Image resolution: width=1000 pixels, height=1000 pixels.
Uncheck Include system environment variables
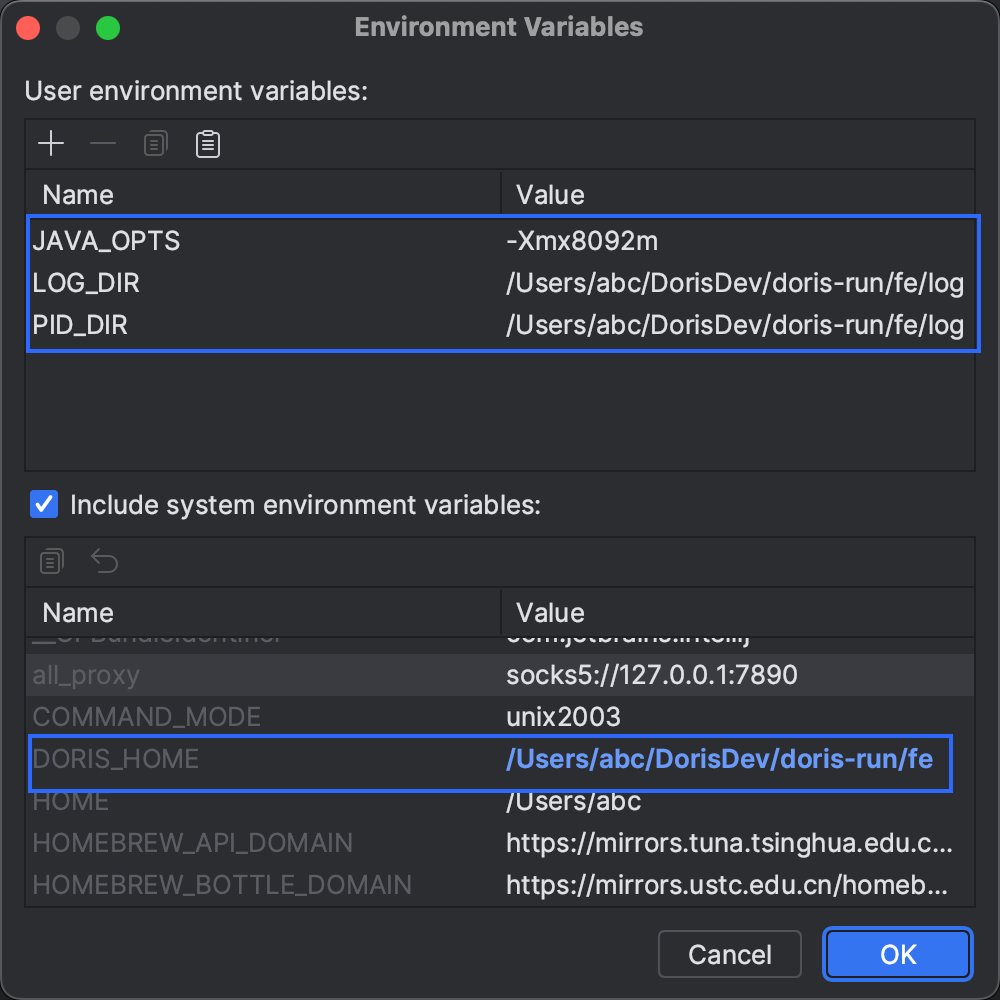44,504
